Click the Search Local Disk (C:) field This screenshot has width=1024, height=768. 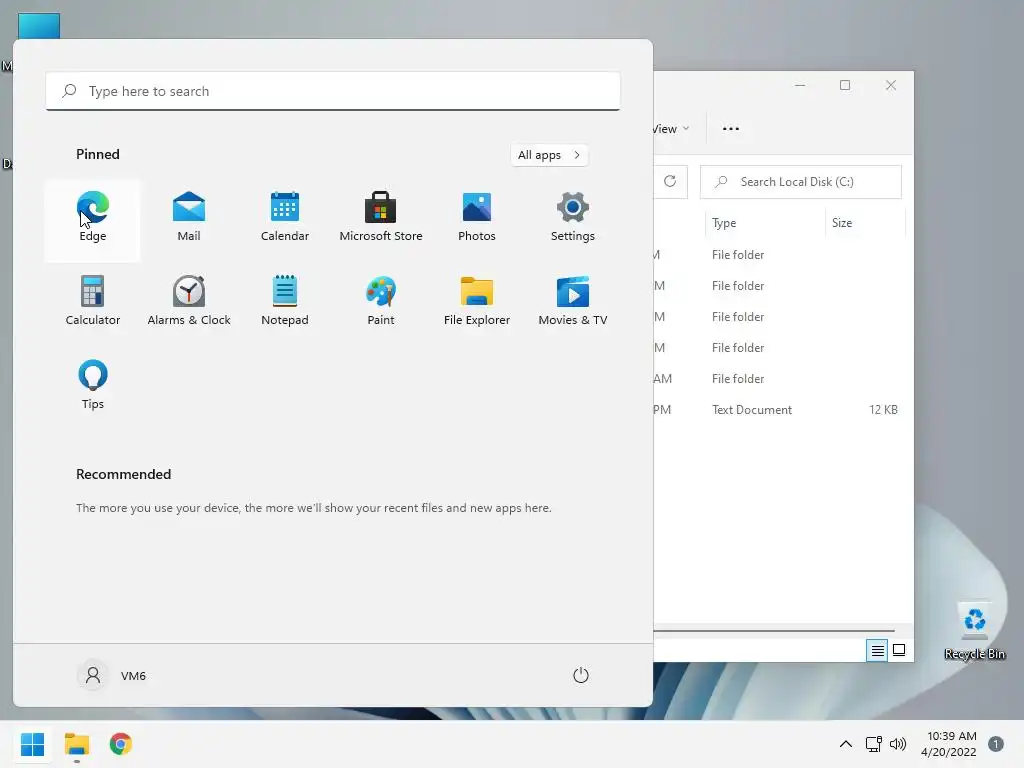[x=801, y=182]
